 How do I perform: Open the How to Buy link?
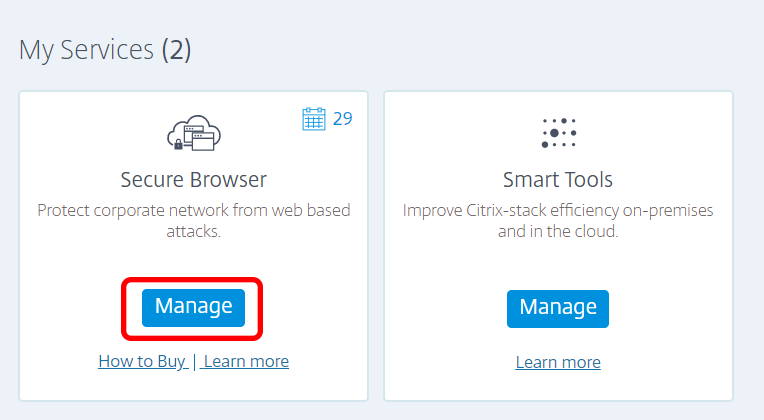143,362
